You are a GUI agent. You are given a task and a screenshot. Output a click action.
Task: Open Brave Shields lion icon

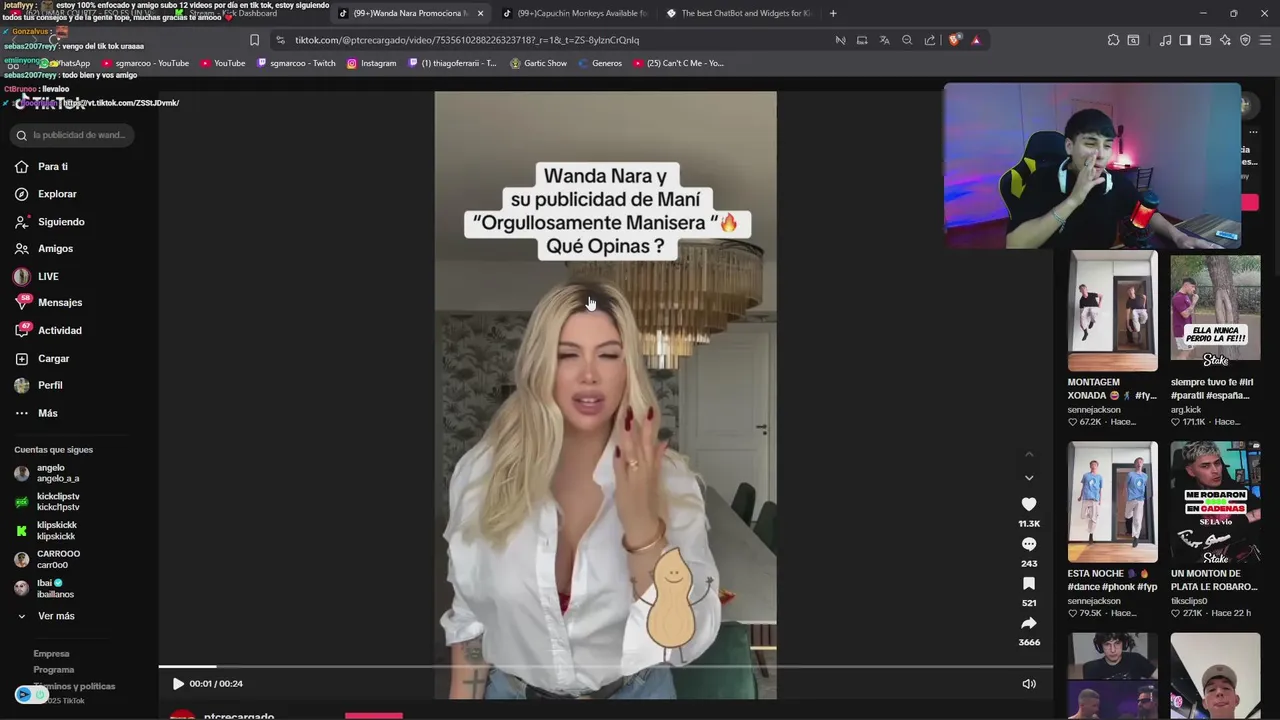955,40
